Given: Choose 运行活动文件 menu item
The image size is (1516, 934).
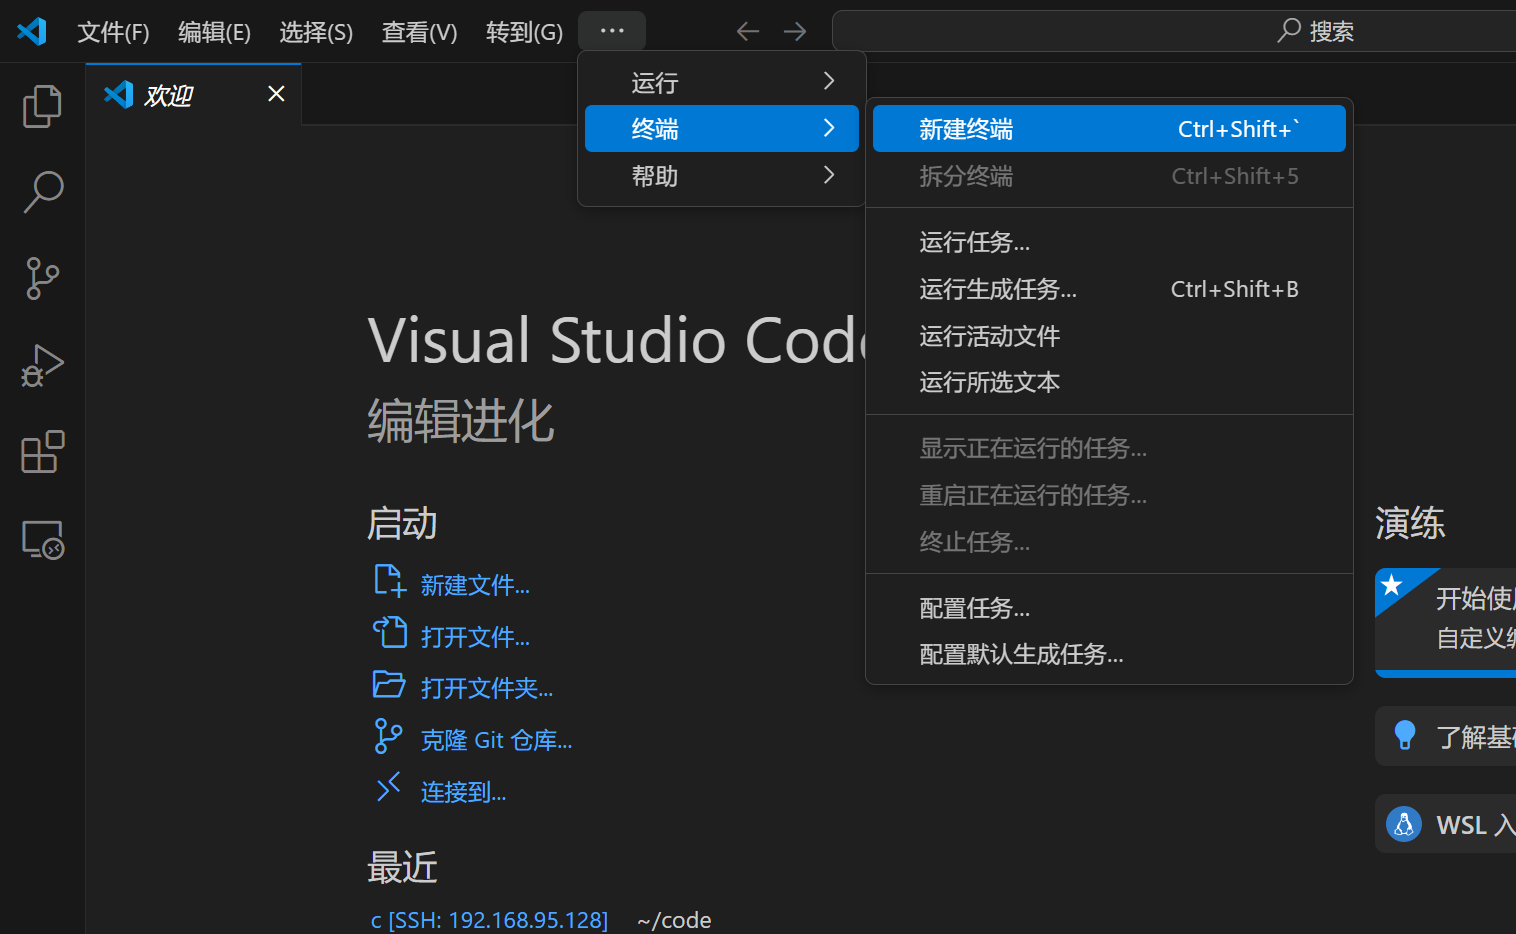Looking at the screenshot, I should pos(1109,336).
